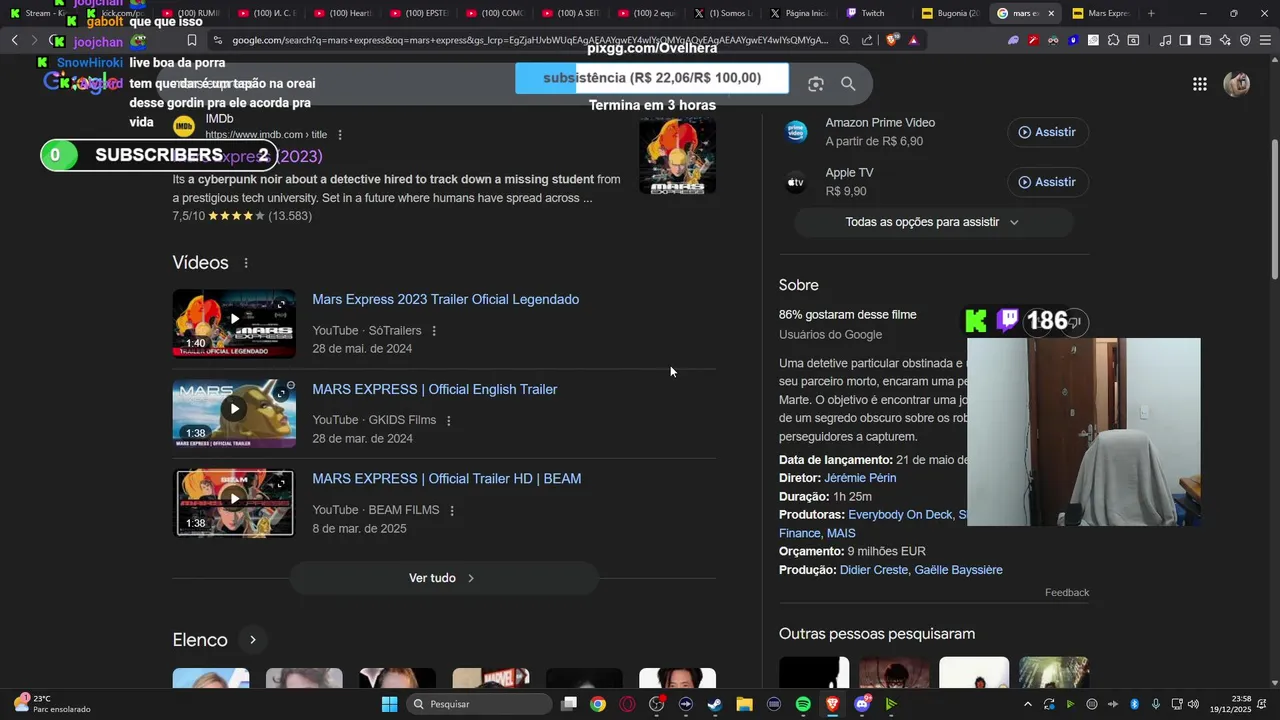
Task: Open MARS EXPRESS Official Trailer HD BEAM link
Action: click(447, 479)
